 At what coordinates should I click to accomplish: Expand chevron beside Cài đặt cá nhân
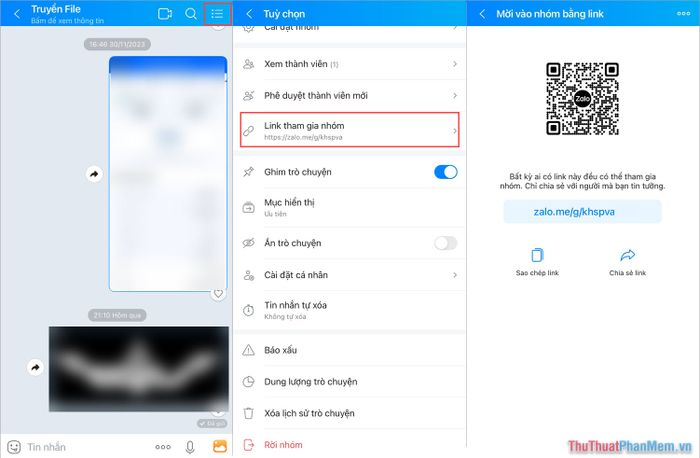[454, 275]
